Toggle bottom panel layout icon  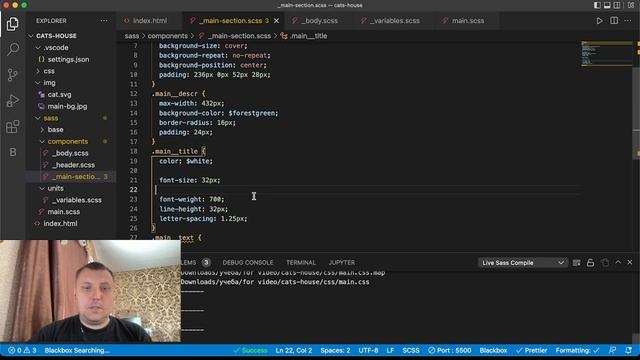point(607,5)
